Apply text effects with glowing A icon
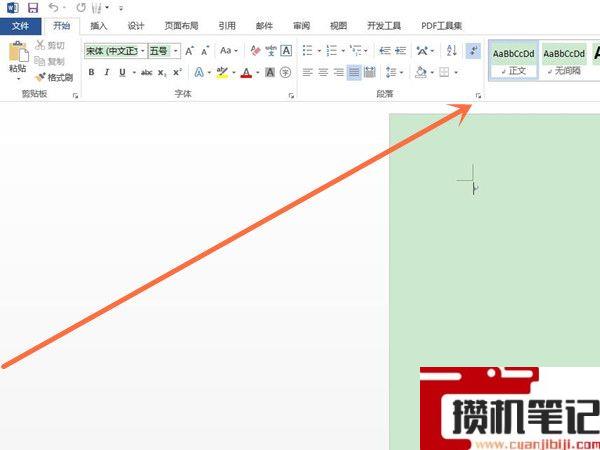The width and height of the screenshot is (600, 450). coord(199,72)
